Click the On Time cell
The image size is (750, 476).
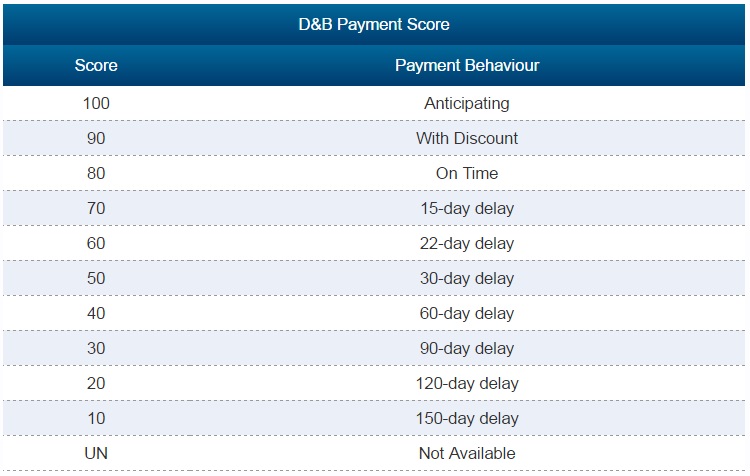[x=467, y=173]
